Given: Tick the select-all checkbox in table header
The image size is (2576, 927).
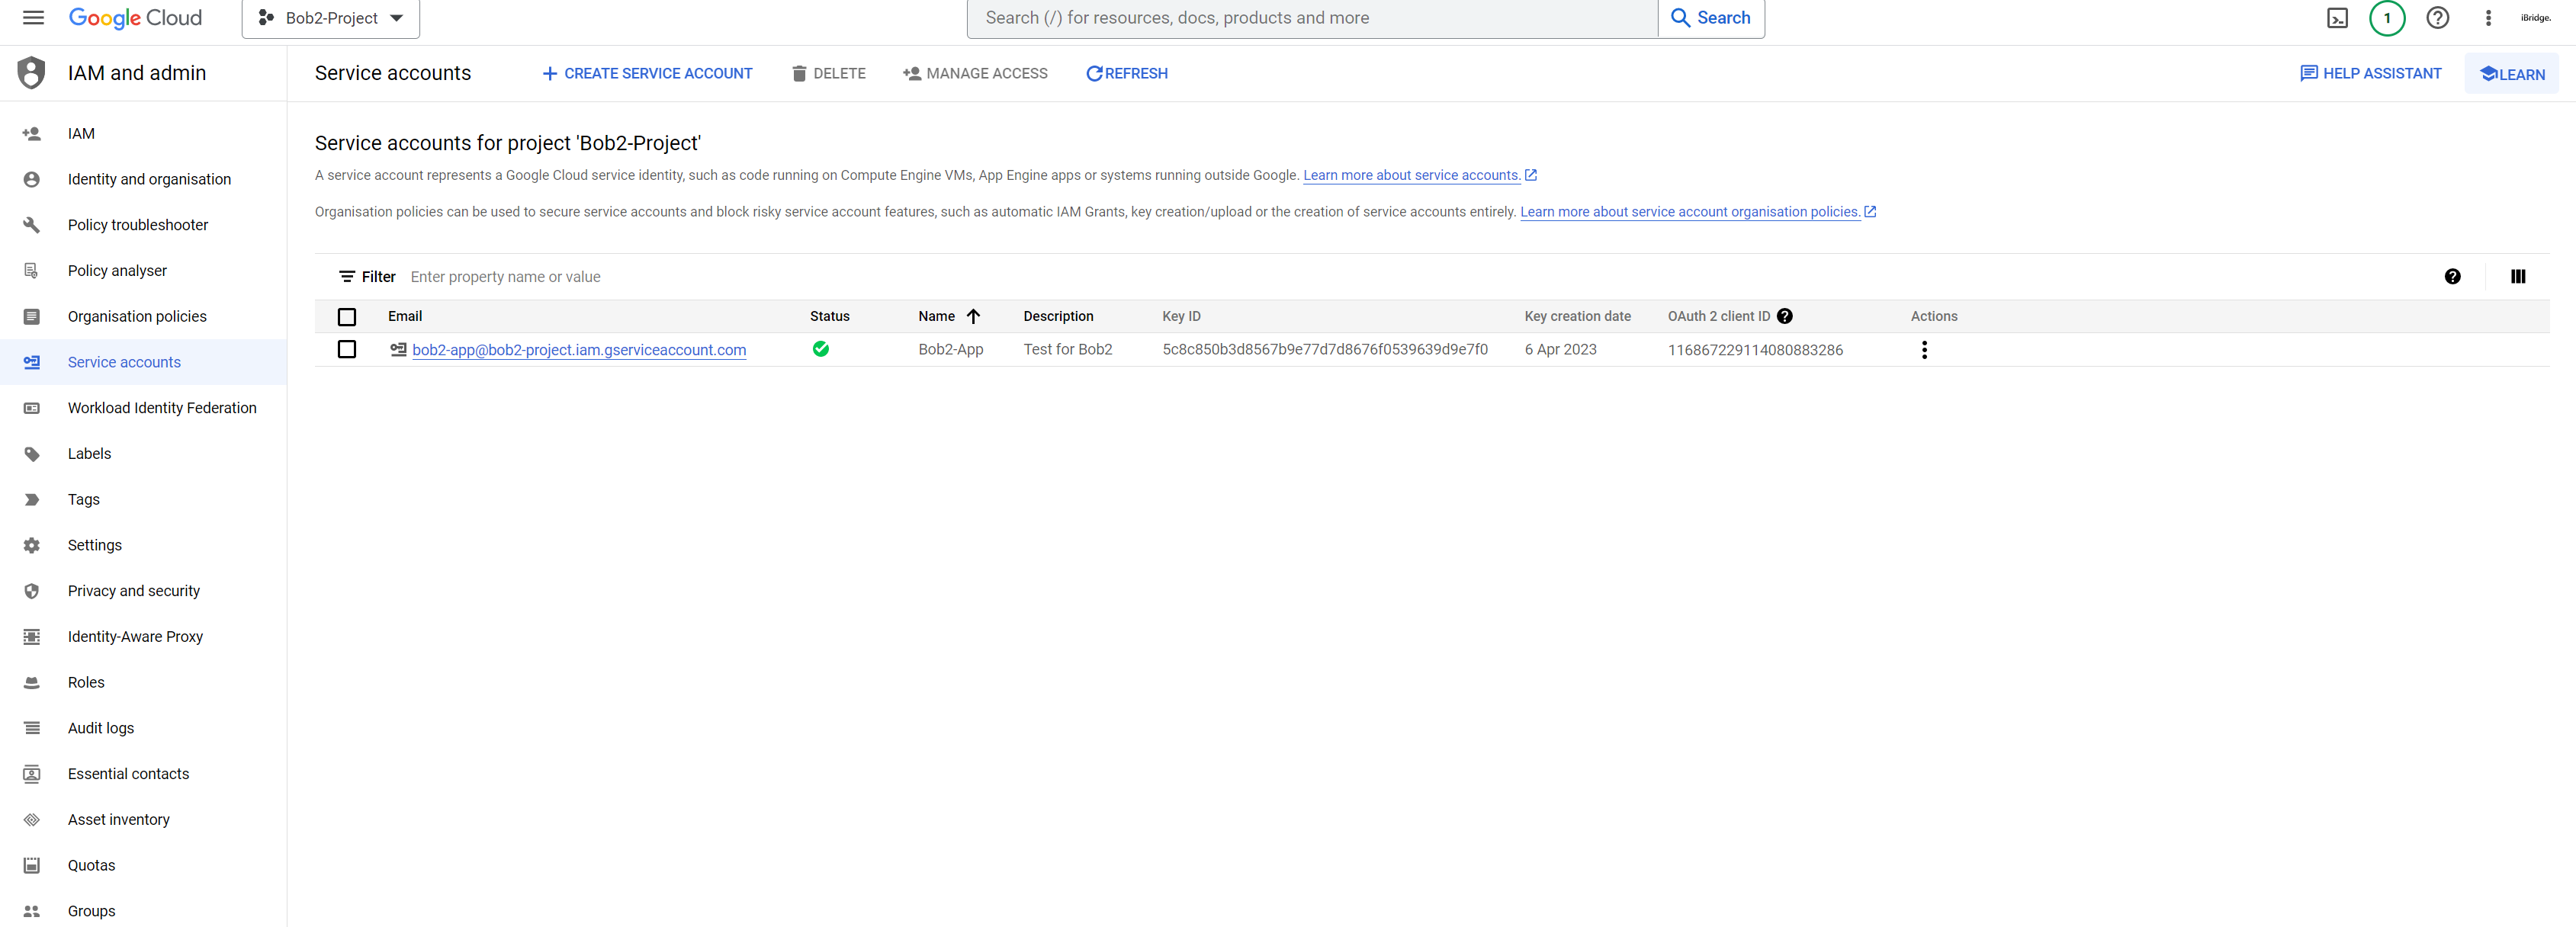Looking at the screenshot, I should 347,317.
